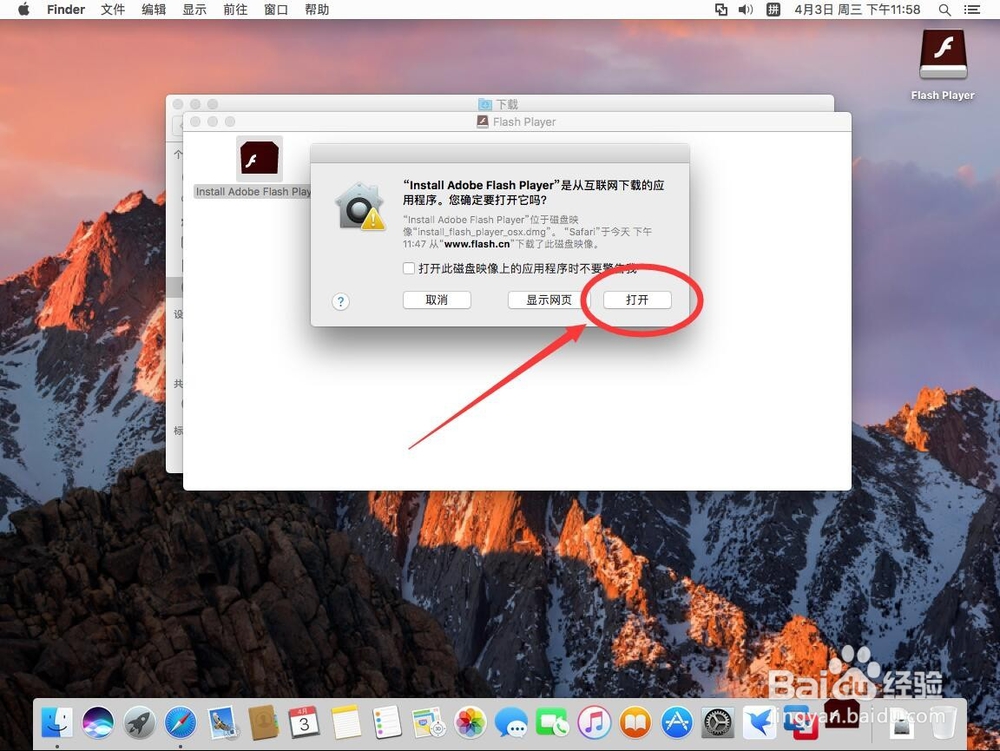Open Photos from the Dock

click(x=470, y=723)
